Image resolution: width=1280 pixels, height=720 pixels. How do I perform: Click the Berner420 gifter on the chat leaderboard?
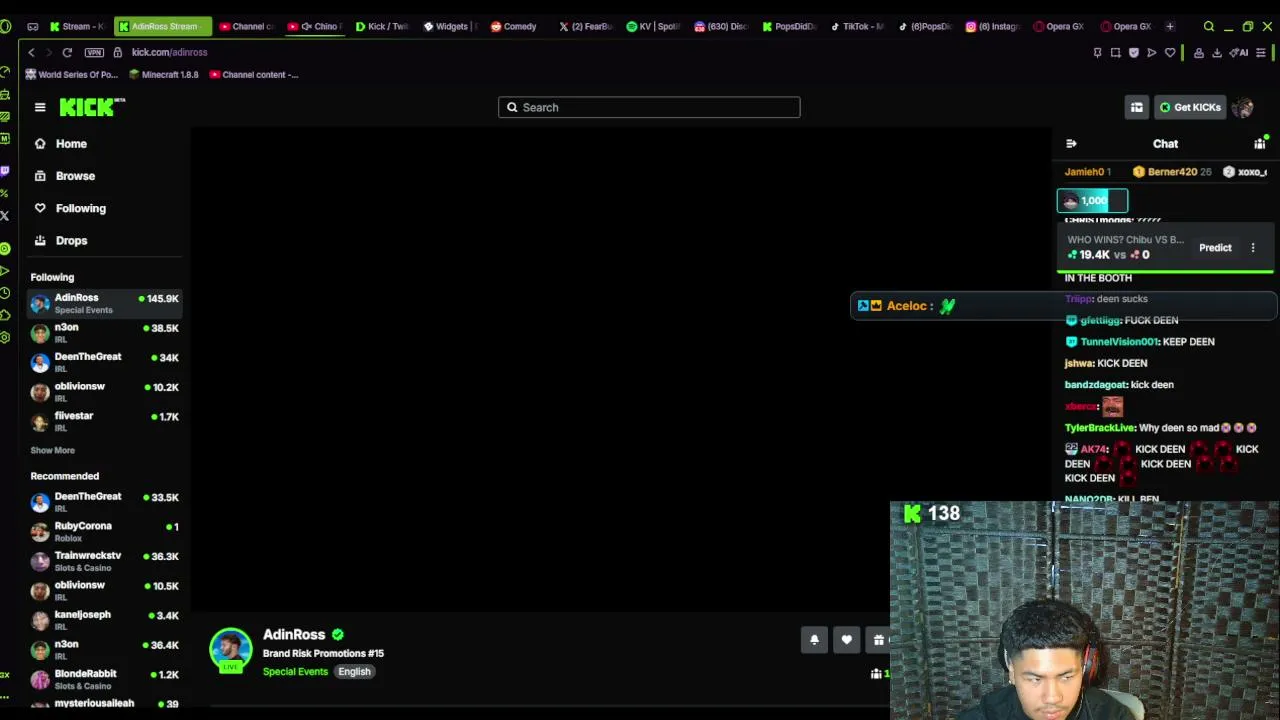pos(1171,172)
